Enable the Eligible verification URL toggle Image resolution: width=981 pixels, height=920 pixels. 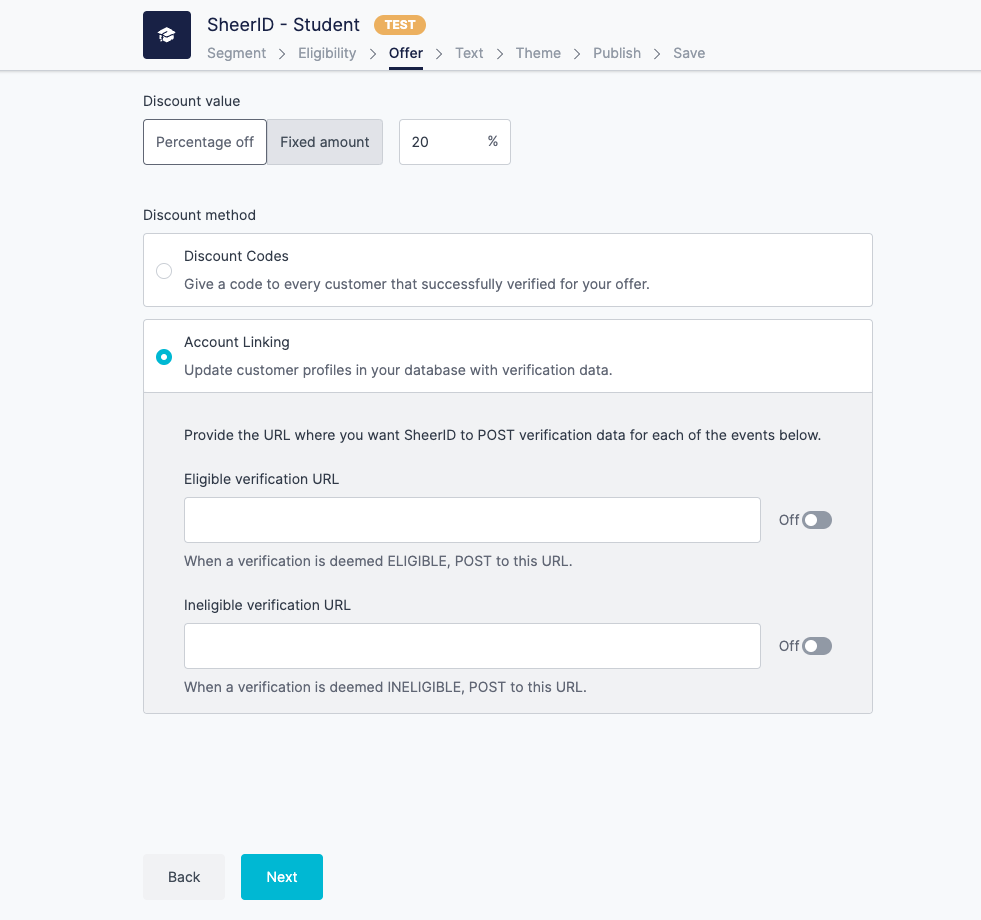click(816, 519)
